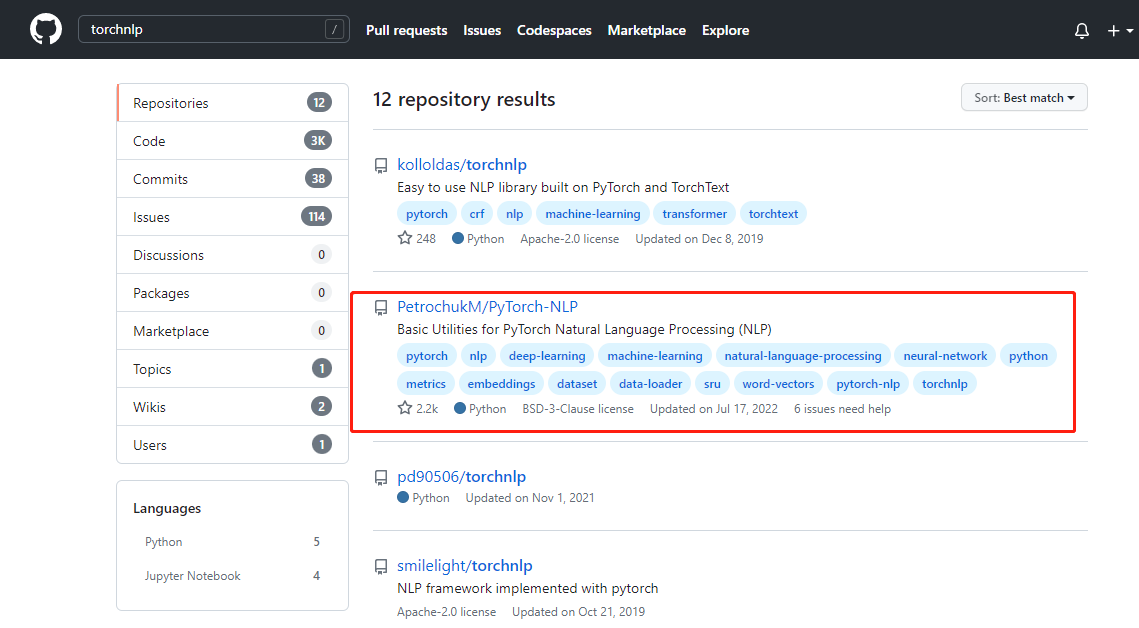The height and width of the screenshot is (628, 1139).
Task: Click the word-vectors topic tag
Action: [x=778, y=383]
